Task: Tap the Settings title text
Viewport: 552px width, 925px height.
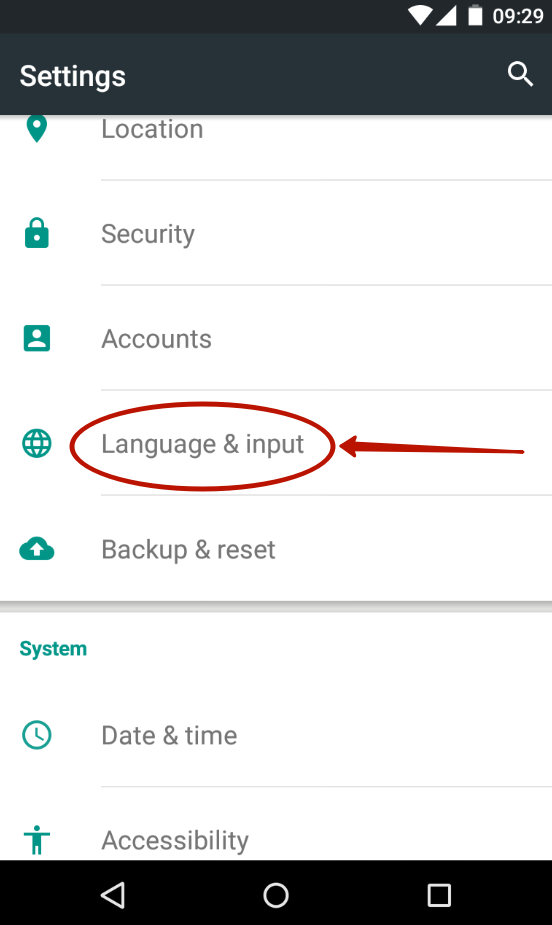Action: (73, 76)
